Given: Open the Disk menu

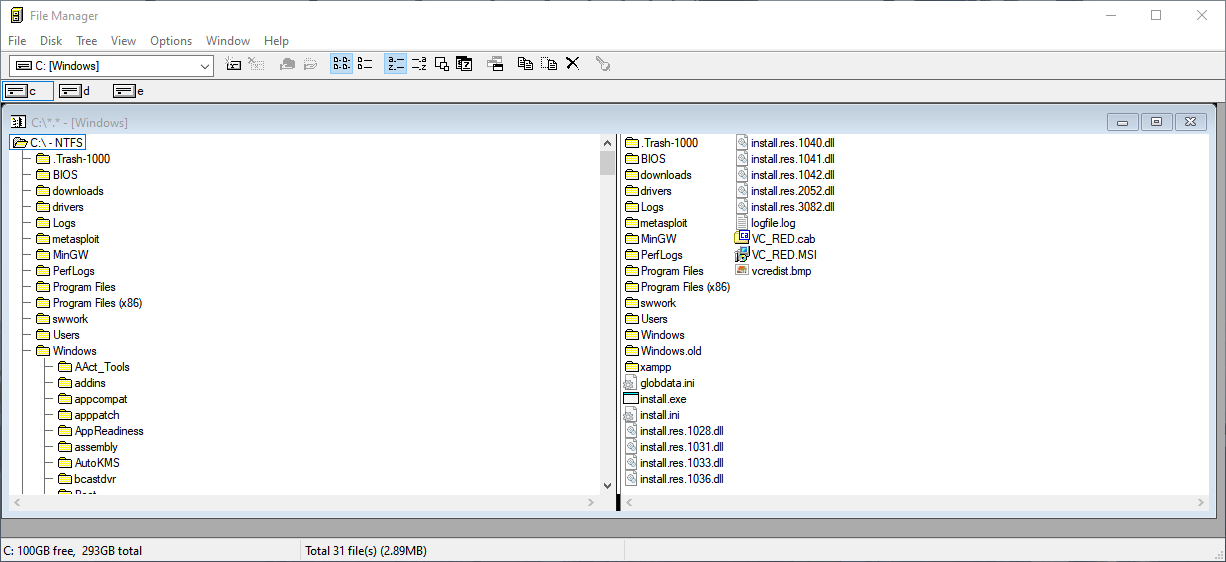Looking at the screenshot, I should coord(51,41).
